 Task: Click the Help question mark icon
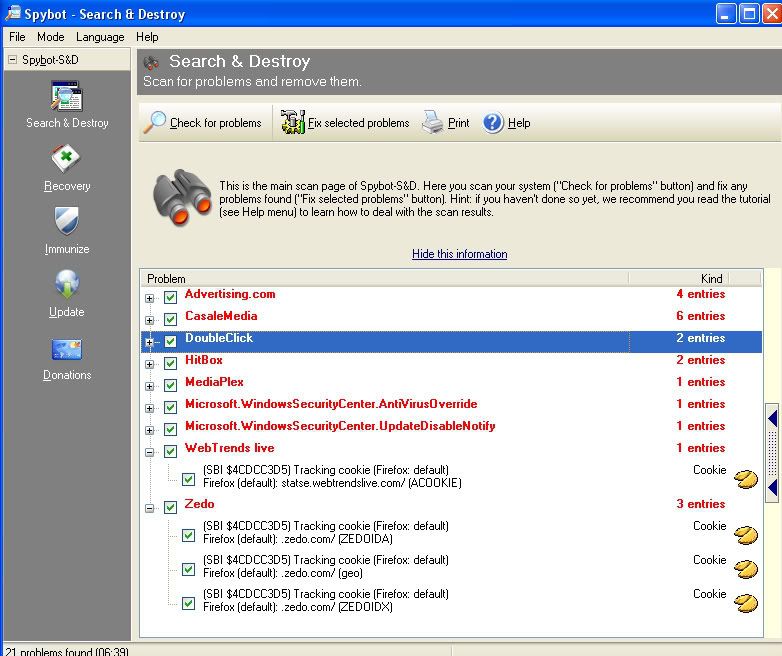click(x=493, y=123)
